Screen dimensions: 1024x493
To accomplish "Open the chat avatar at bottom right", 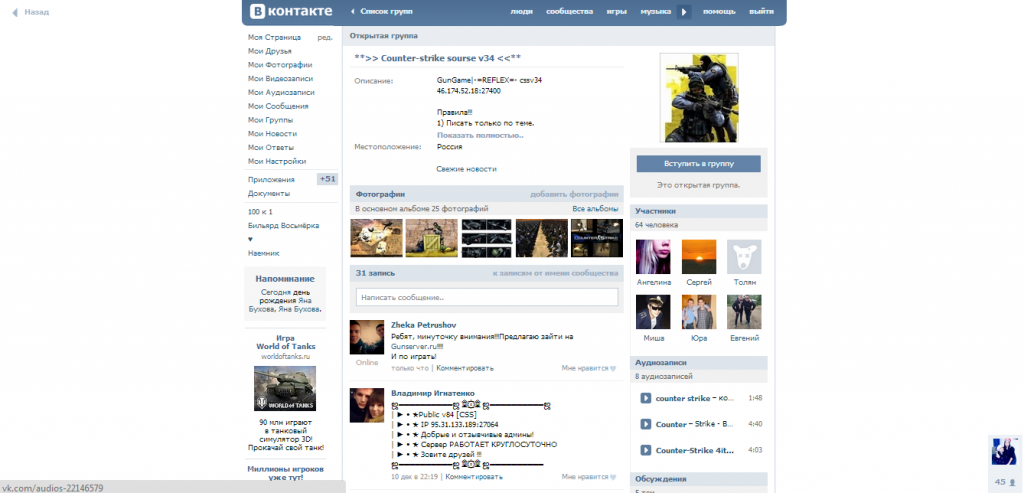I will pyautogui.click(x=1003, y=451).
